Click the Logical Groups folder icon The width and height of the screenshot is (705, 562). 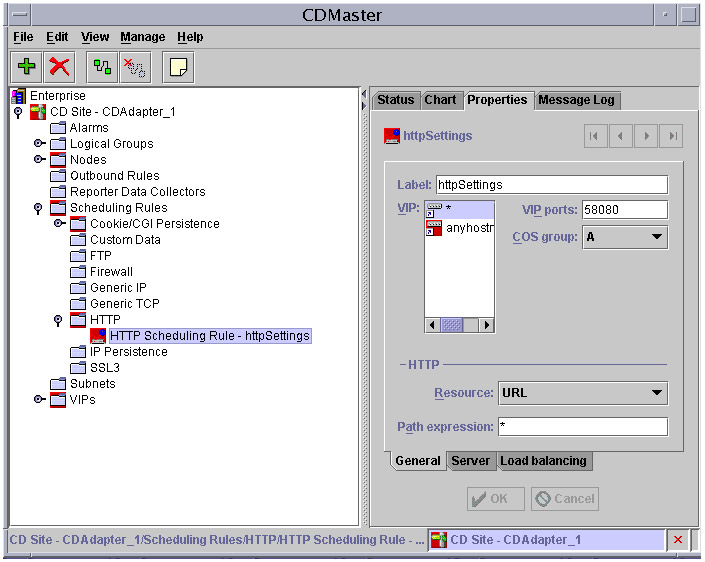(58, 144)
